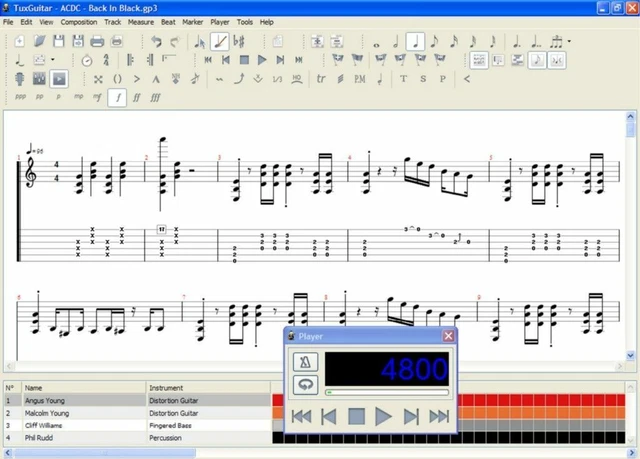Open the Composition menu
Image resolution: width=640 pixels, height=459 pixels.
click(79, 21)
